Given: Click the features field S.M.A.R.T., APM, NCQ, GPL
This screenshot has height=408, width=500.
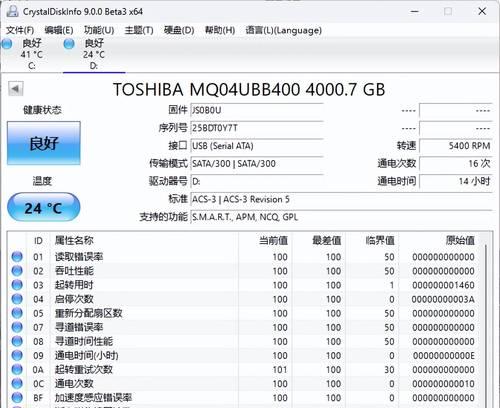Looking at the screenshot, I should click(341, 217).
